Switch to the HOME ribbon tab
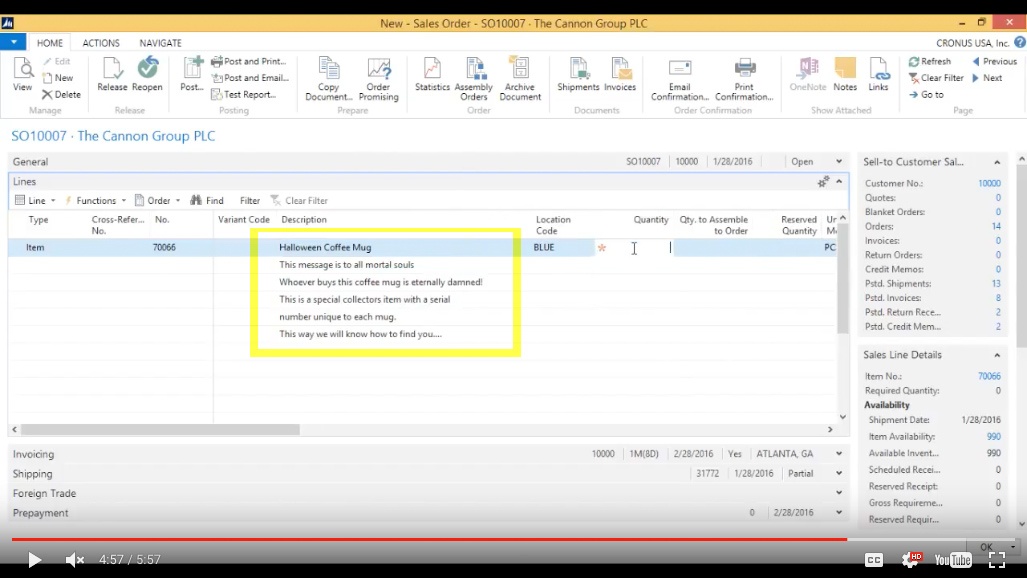Image resolution: width=1027 pixels, height=578 pixels. tap(50, 43)
